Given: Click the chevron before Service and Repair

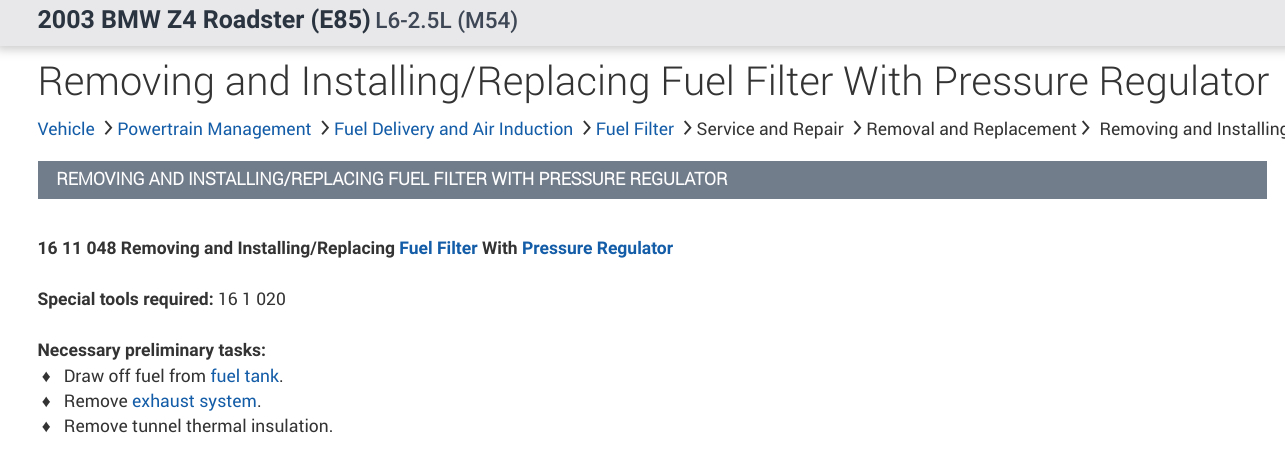Looking at the screenshot, I should pos(686,129).
